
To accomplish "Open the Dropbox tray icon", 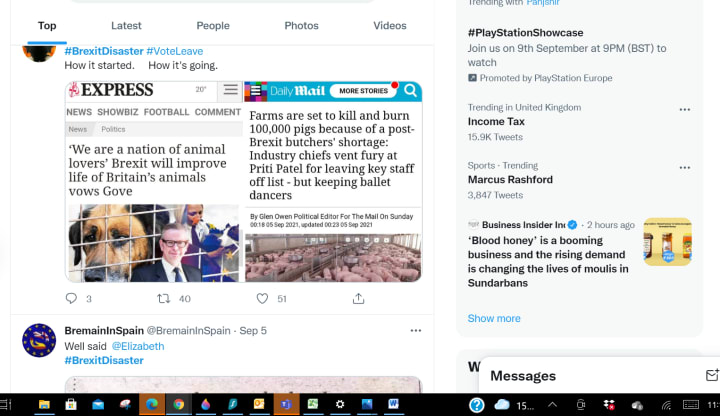I will pos(608,405).
